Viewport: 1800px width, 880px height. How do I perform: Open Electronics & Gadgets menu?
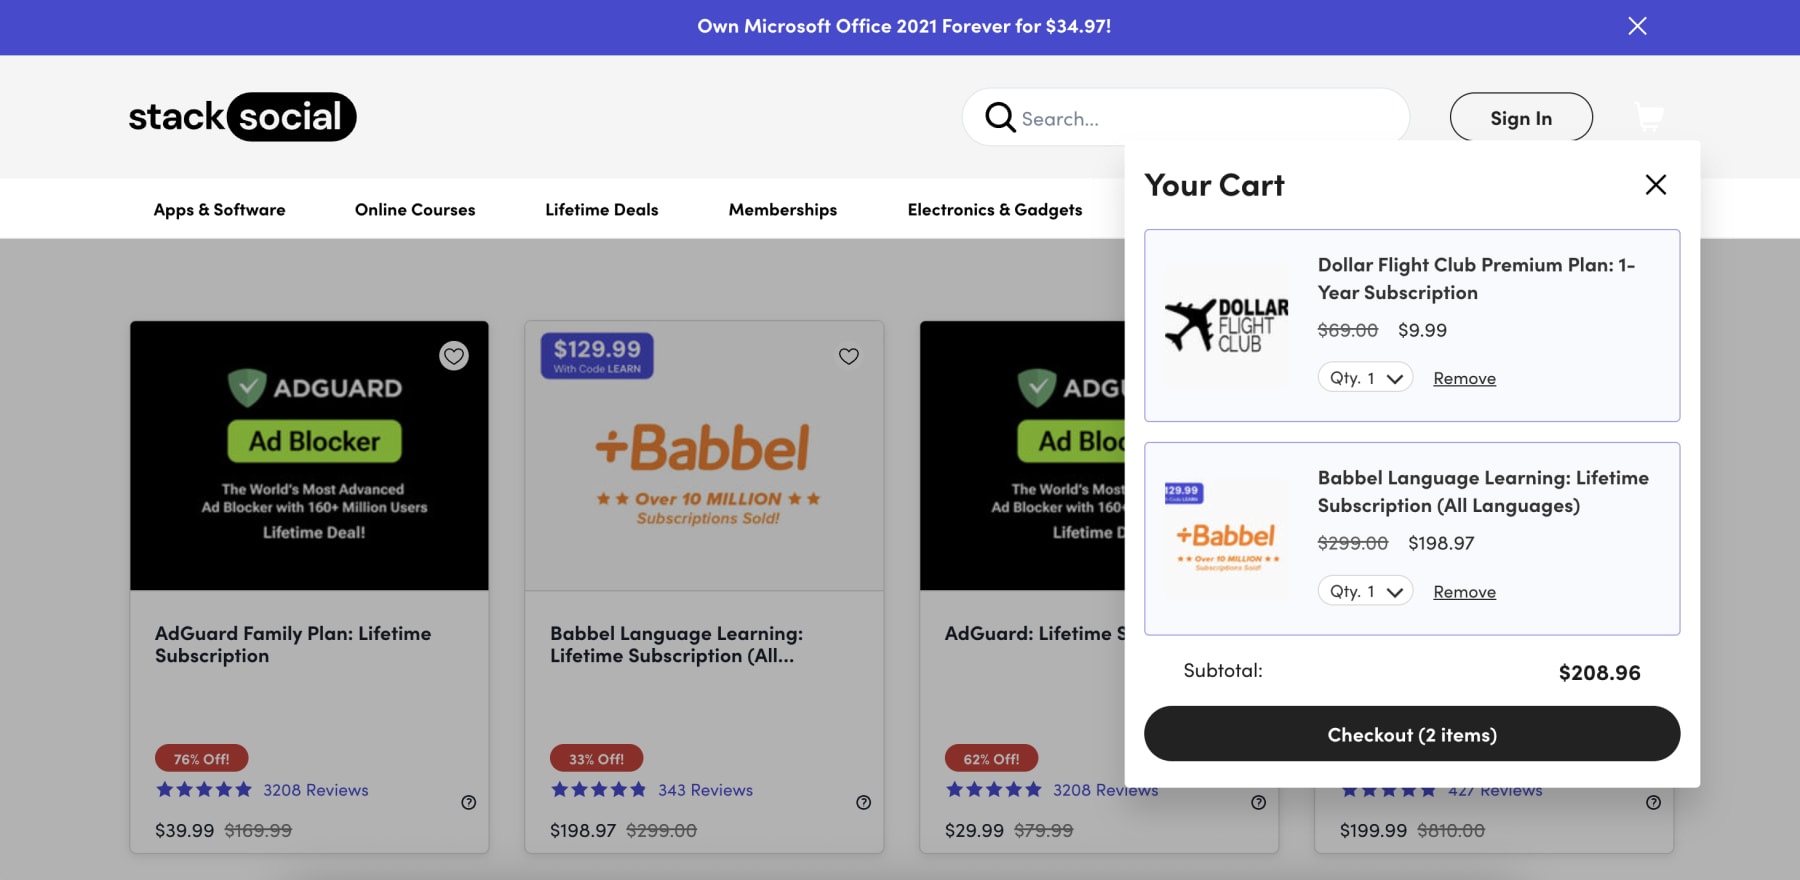995,209
